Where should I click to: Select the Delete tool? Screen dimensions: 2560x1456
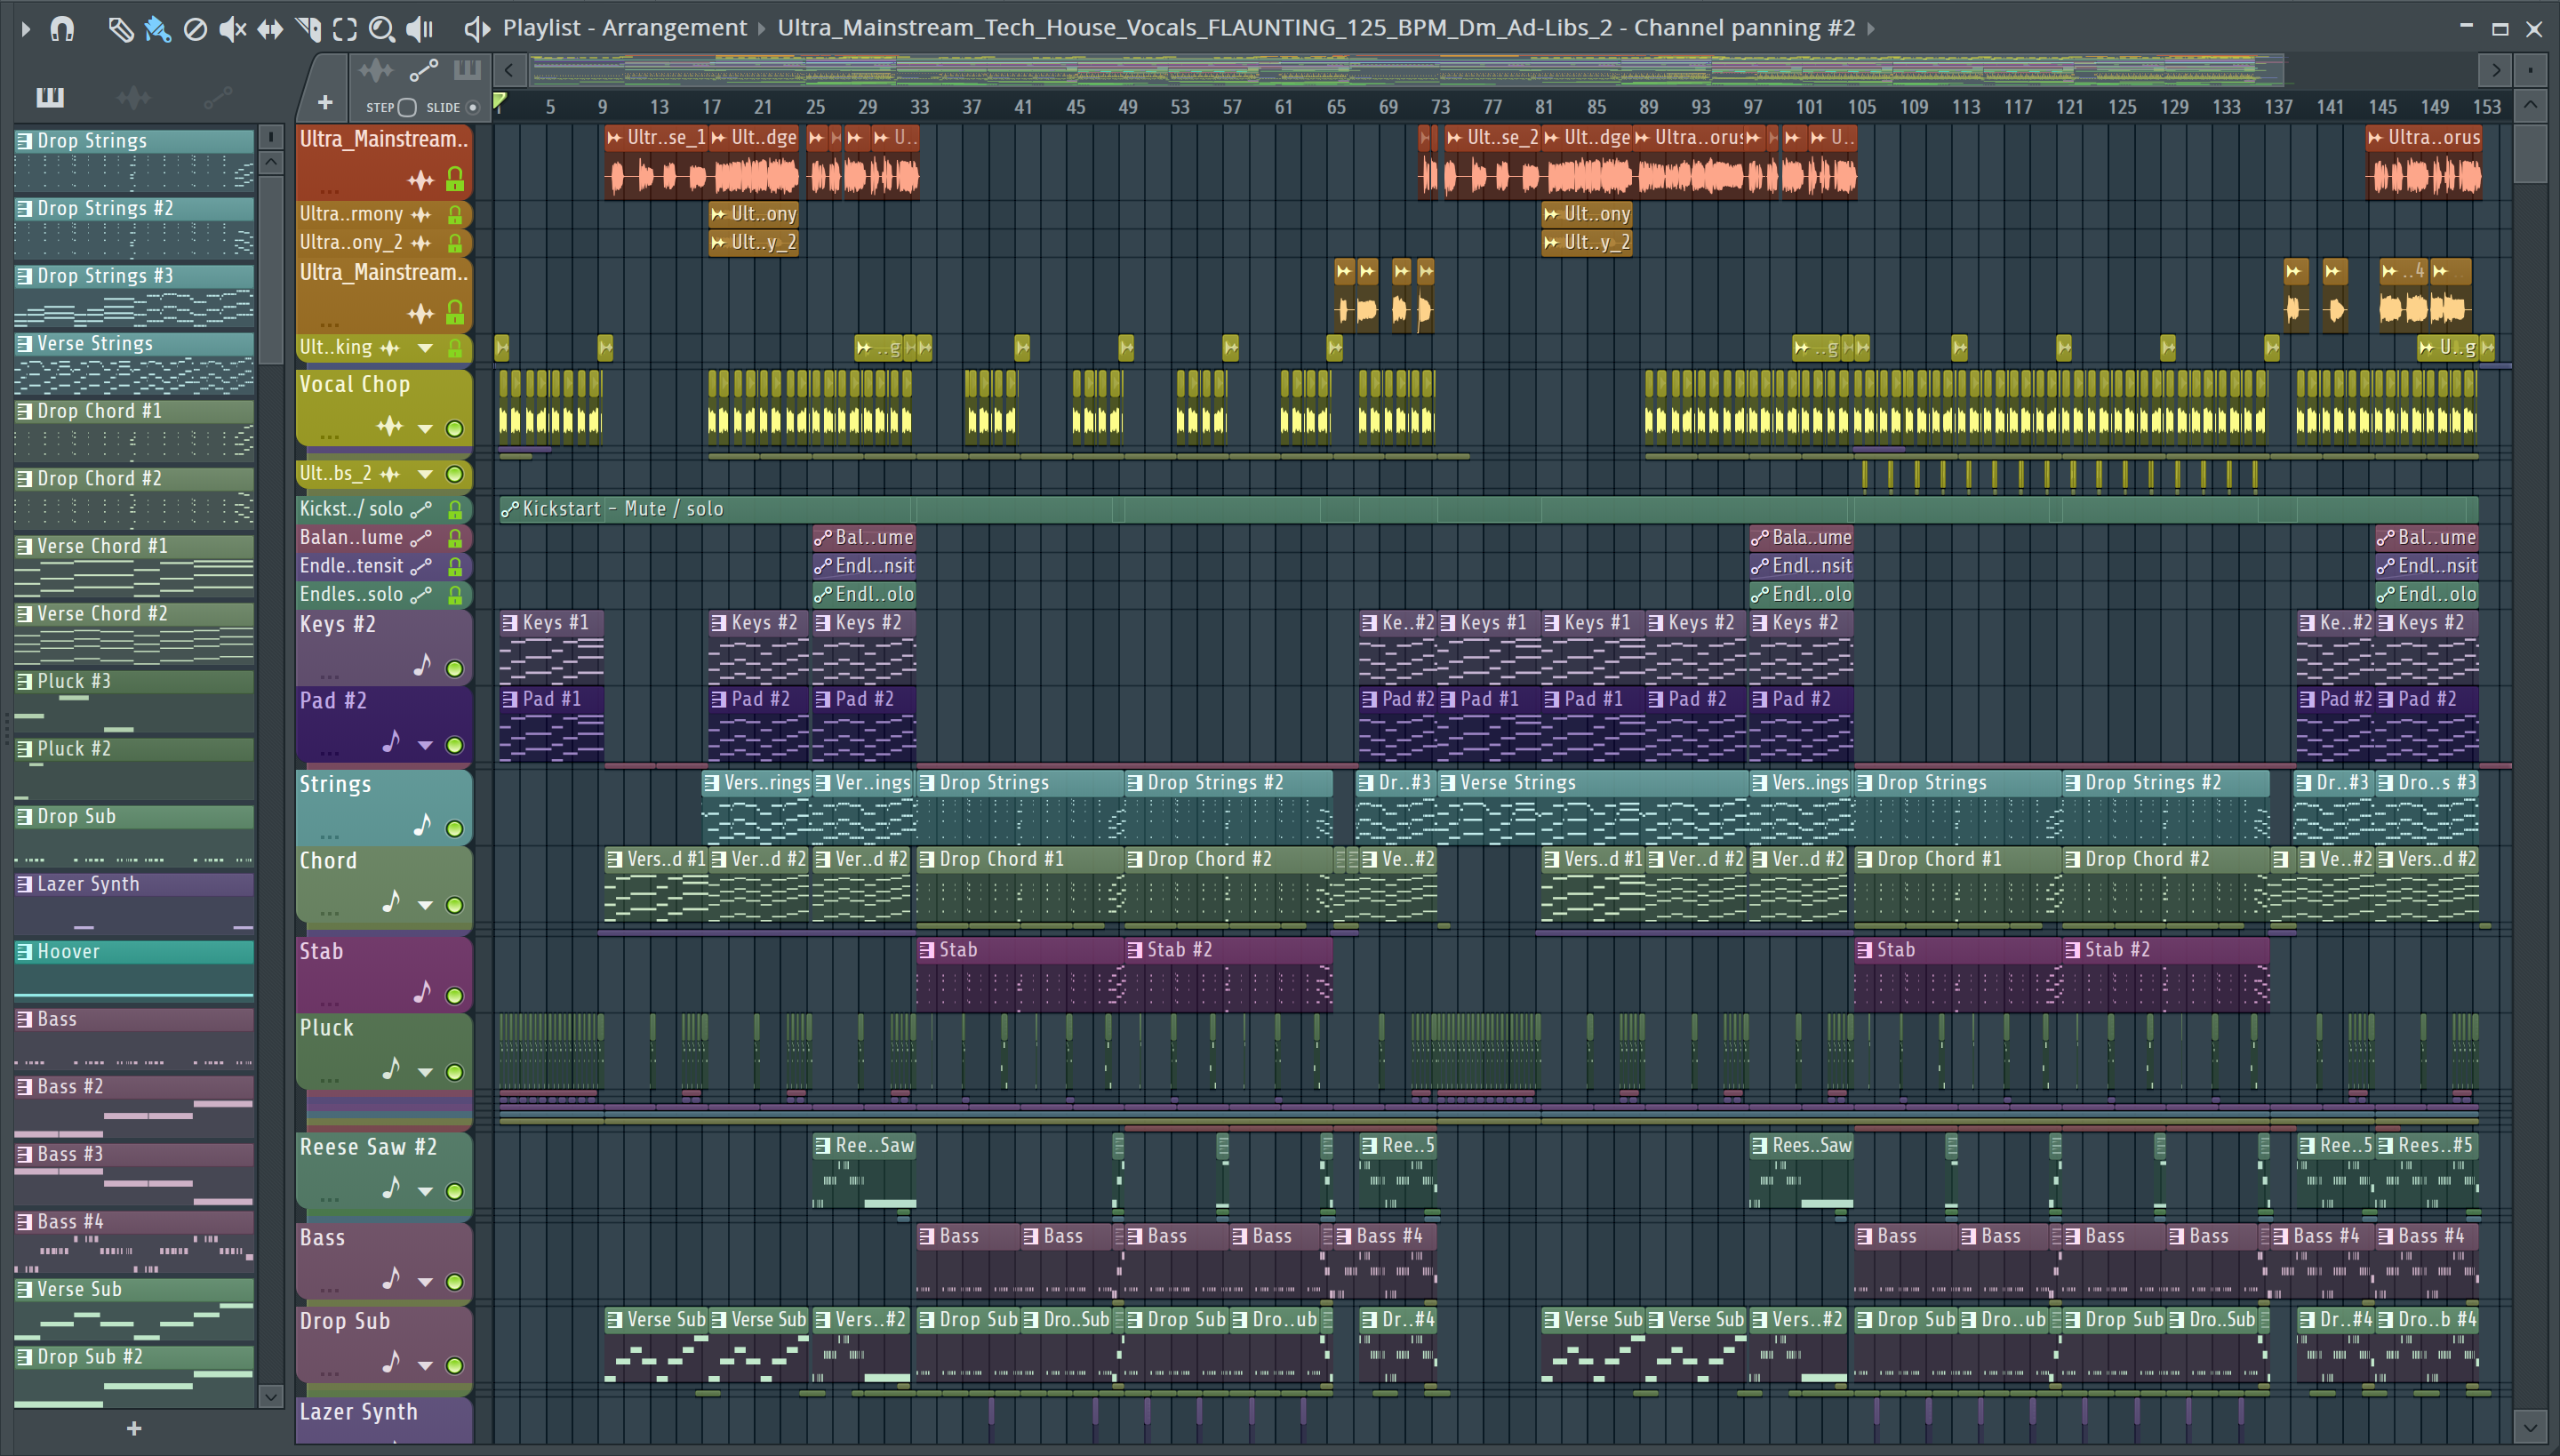(195, 29)
